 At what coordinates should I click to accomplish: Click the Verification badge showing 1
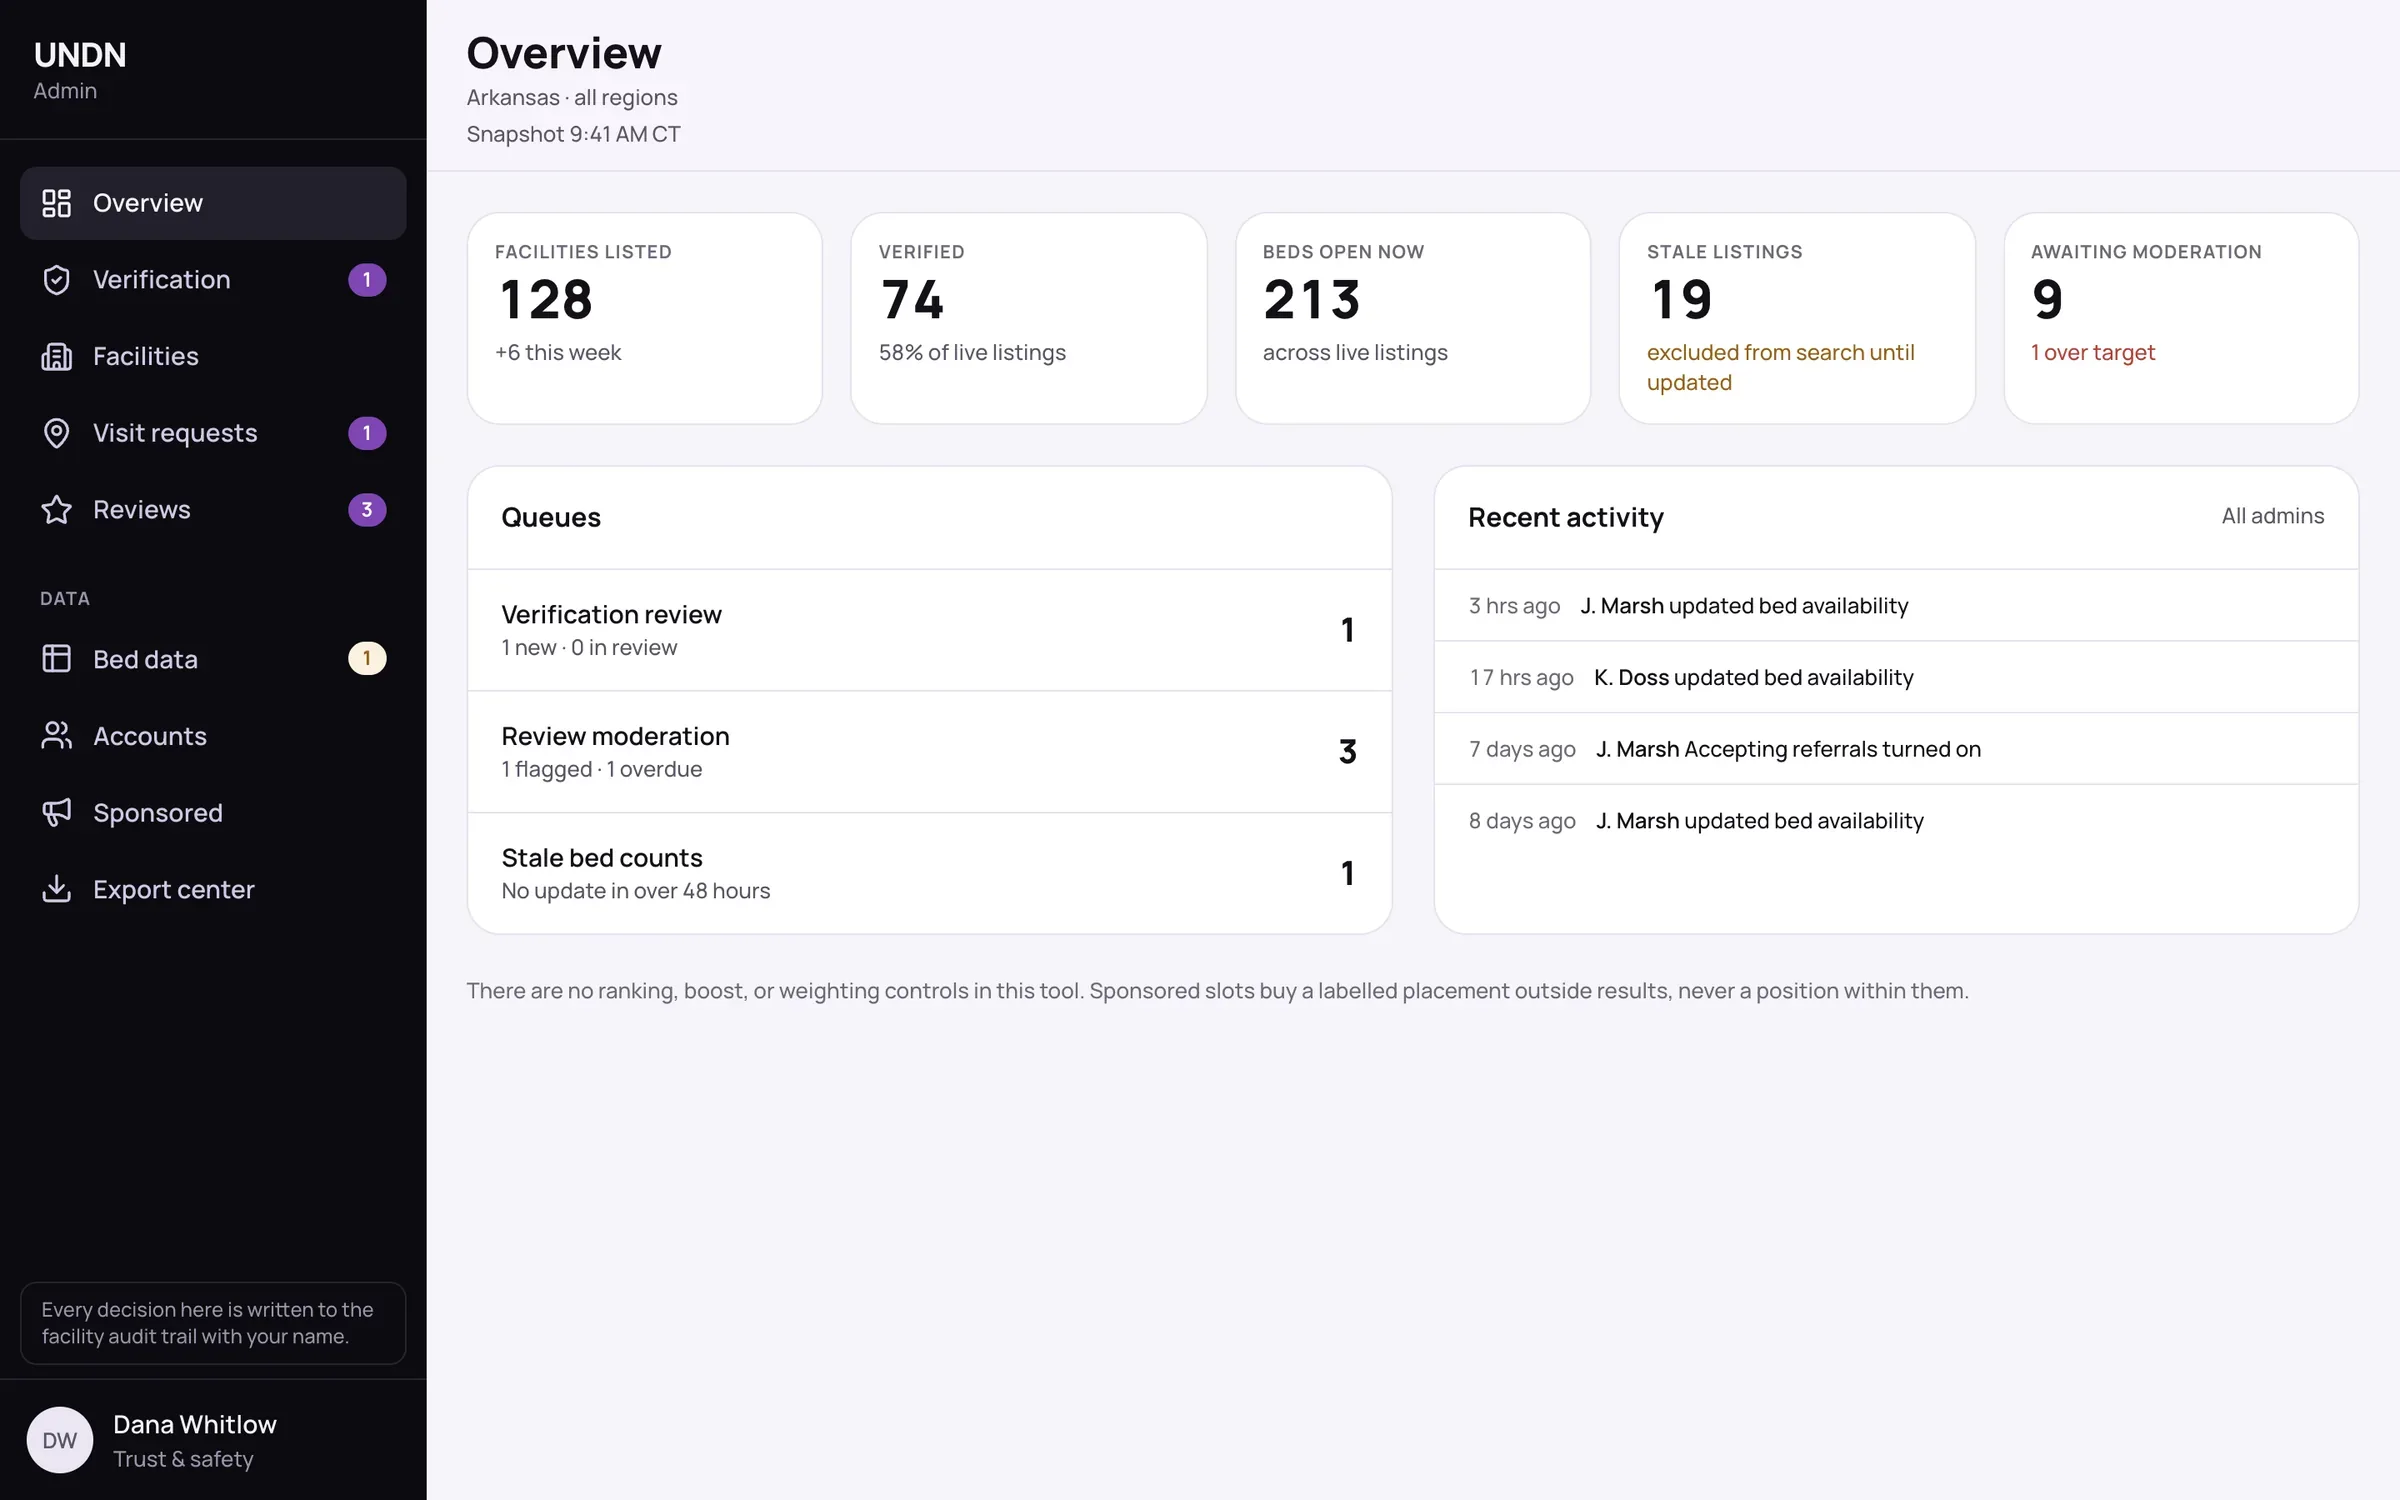tap(367, 280)
